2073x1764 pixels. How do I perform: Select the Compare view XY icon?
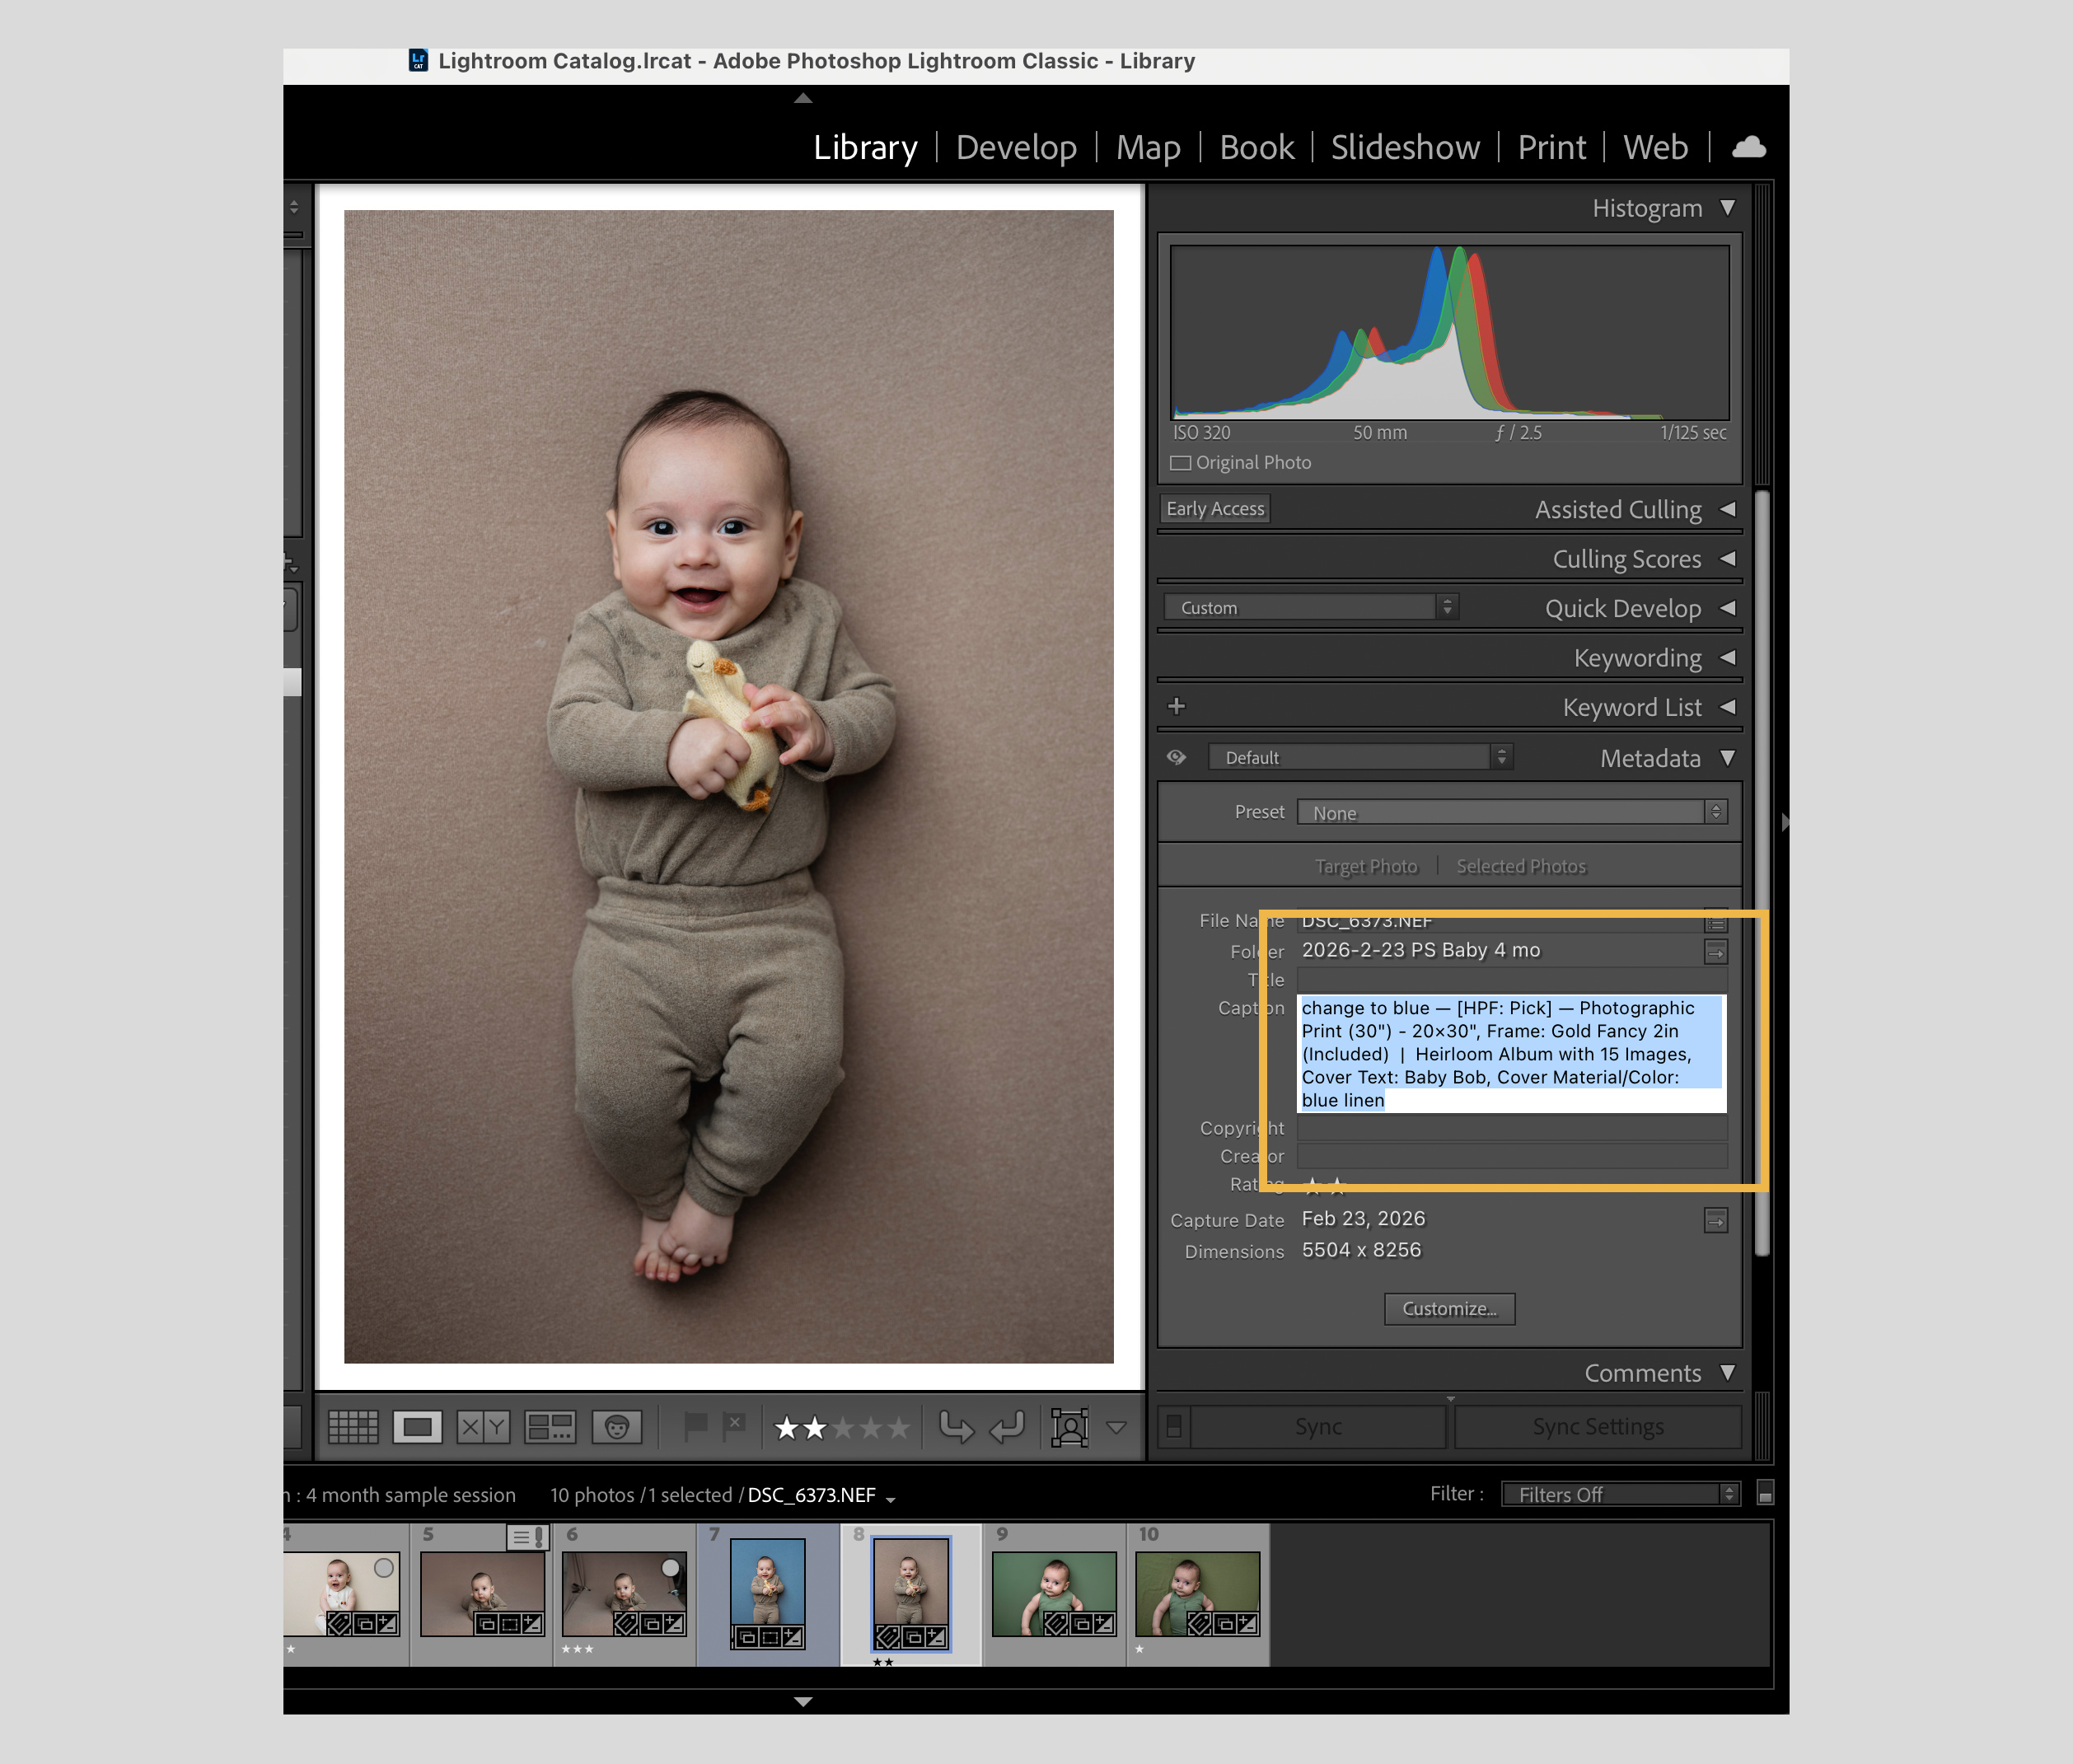pos(483,1427)
